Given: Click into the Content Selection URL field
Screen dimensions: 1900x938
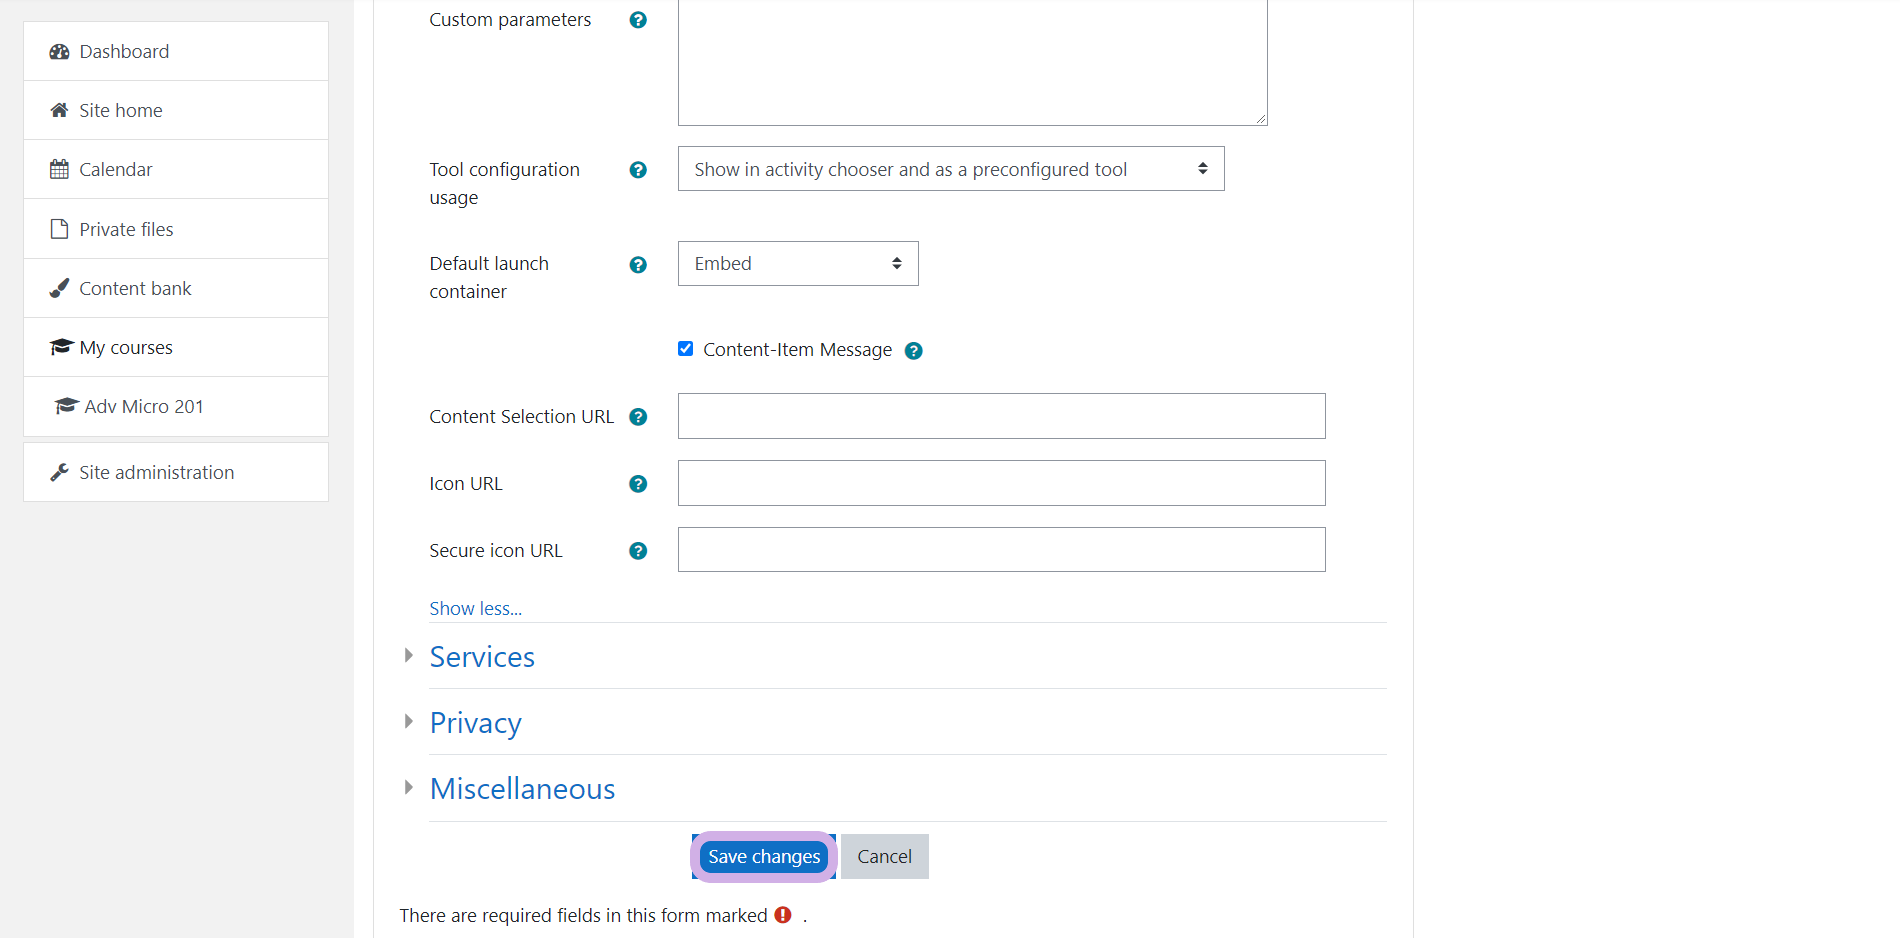Looking at the screenshot, I should (1001, 416).
